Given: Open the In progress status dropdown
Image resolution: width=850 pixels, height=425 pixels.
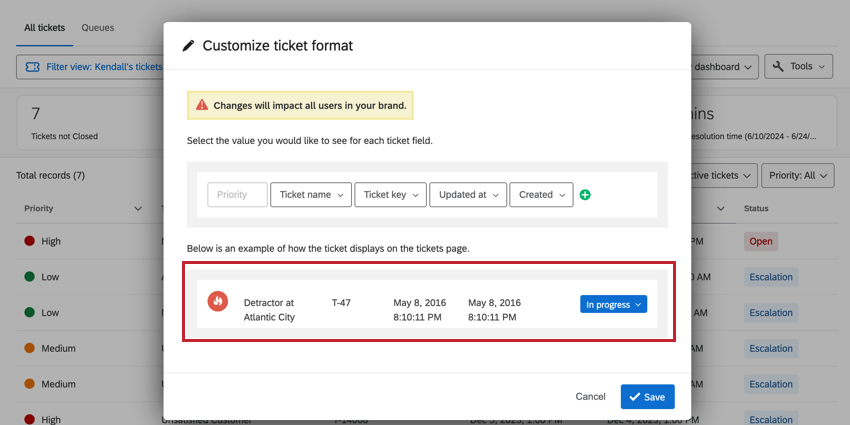Looking at the screenshot, I should 614,305.
